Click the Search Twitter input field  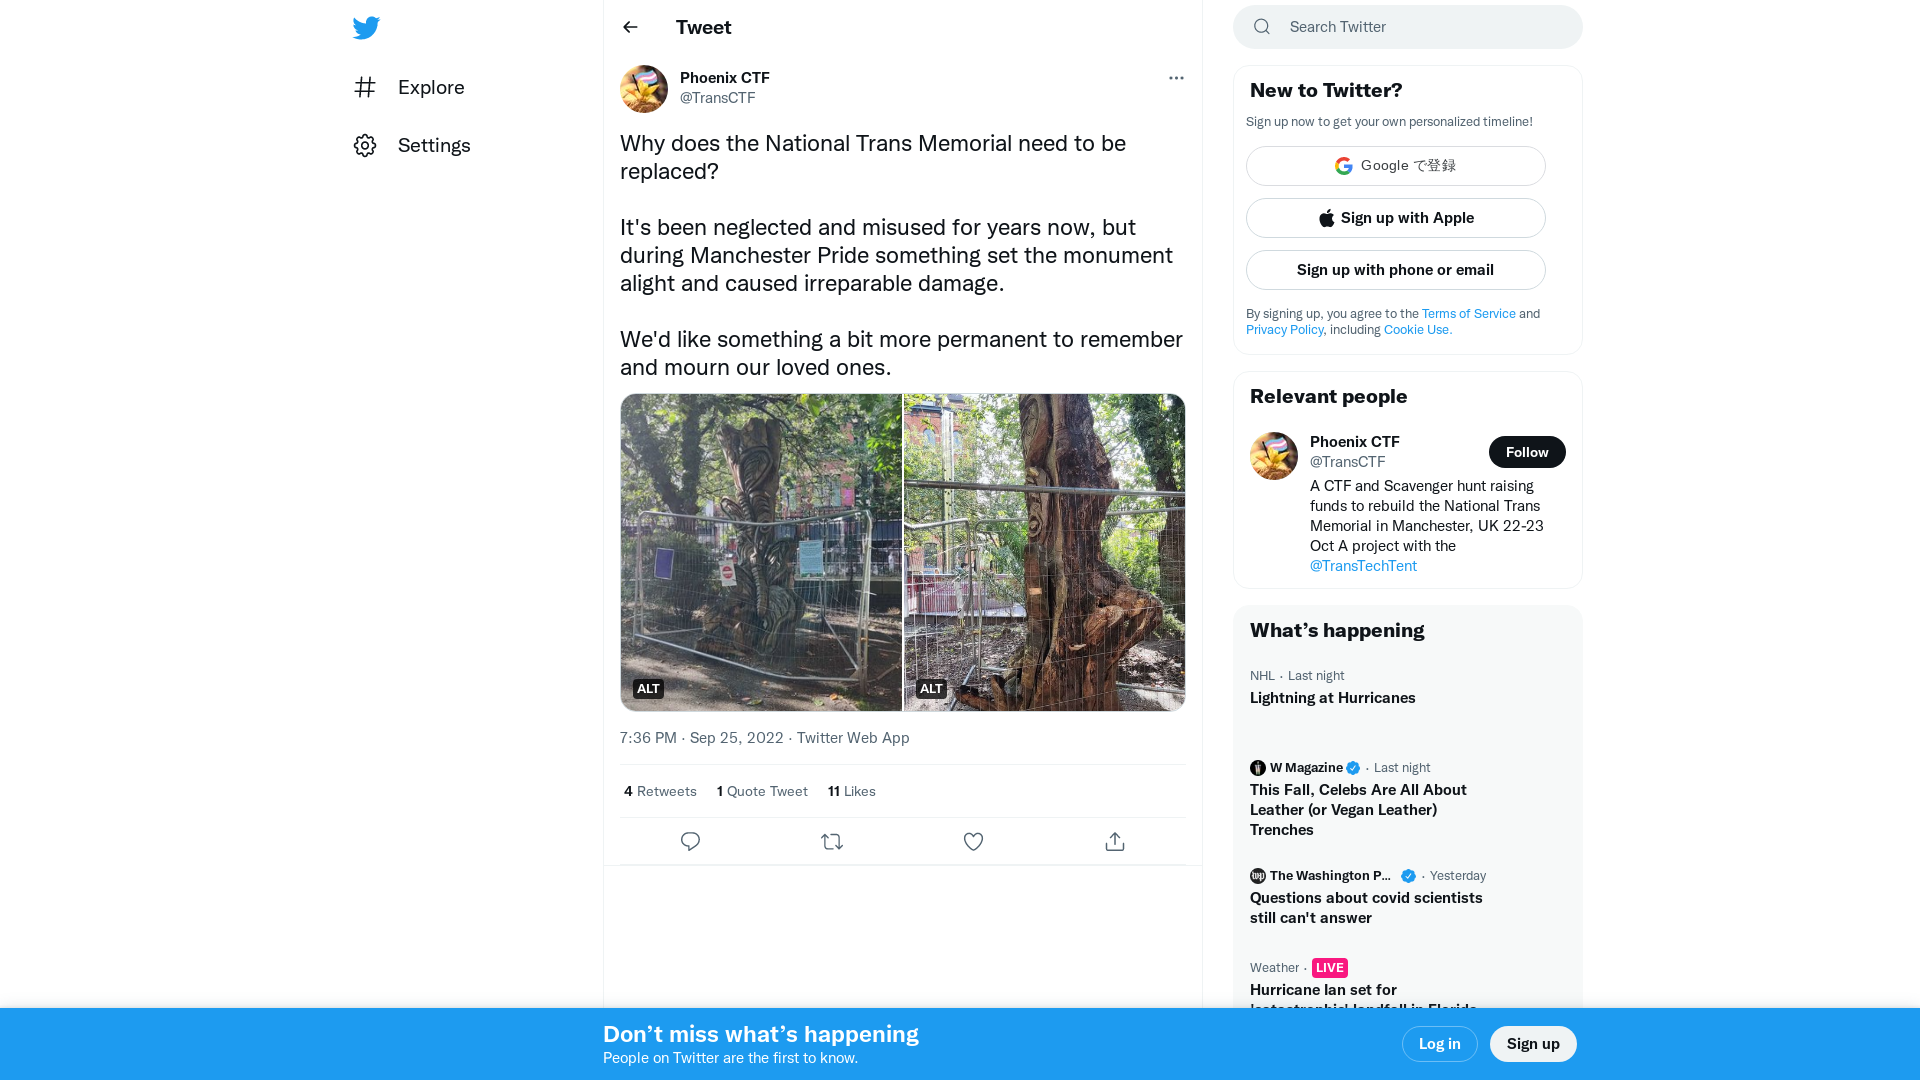coord(1420,27)
